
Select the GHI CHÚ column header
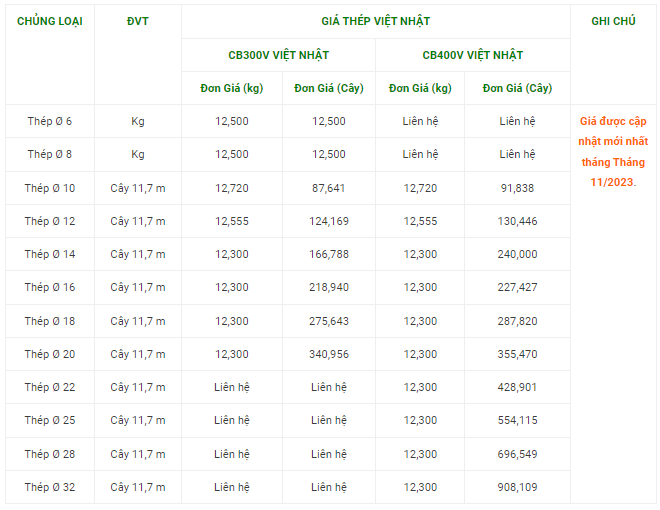(613, 21)
